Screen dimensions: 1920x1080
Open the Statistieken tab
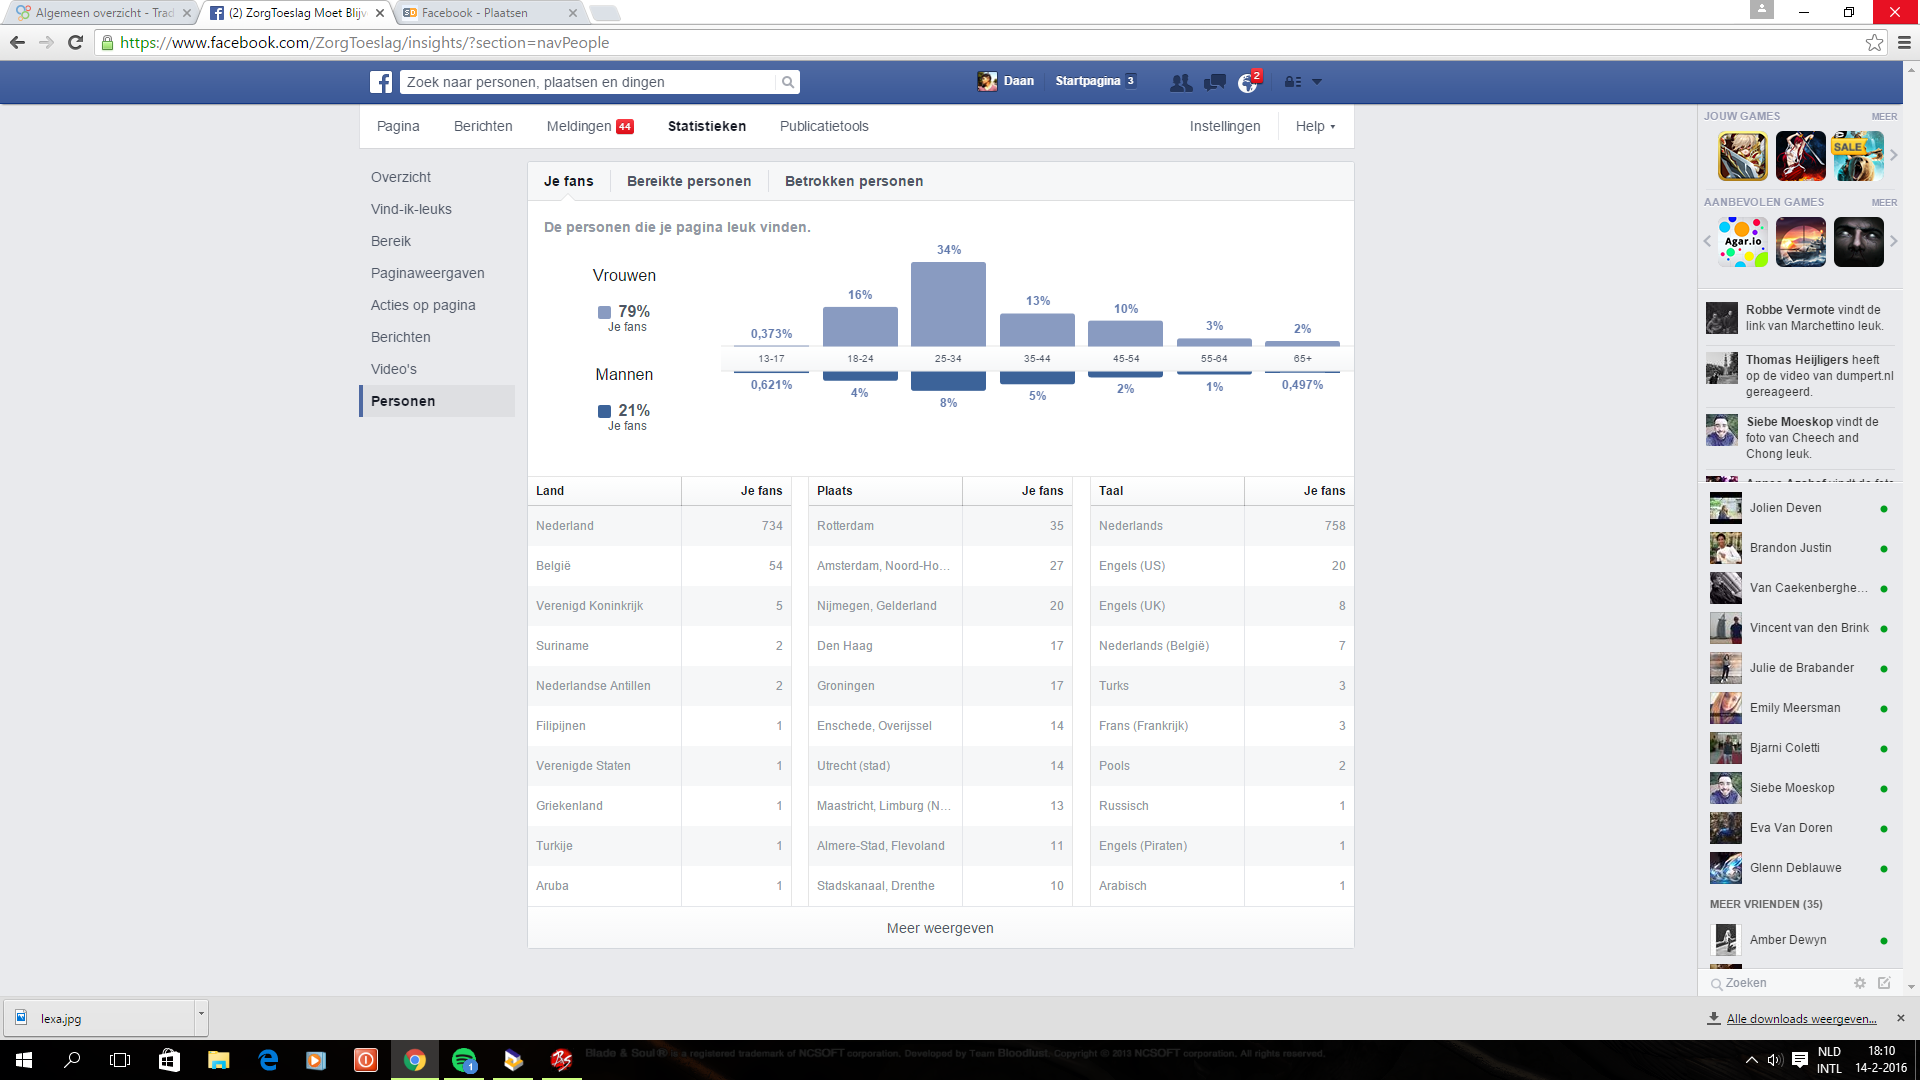[707, 126]
